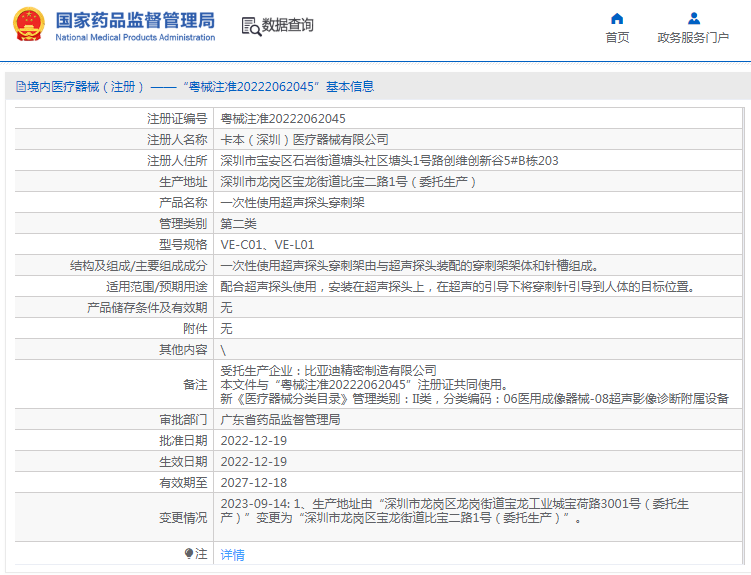This screenshot has width=751, height=575.
Task: Click the 生效日期 label
Action: (x=183, y=462)
